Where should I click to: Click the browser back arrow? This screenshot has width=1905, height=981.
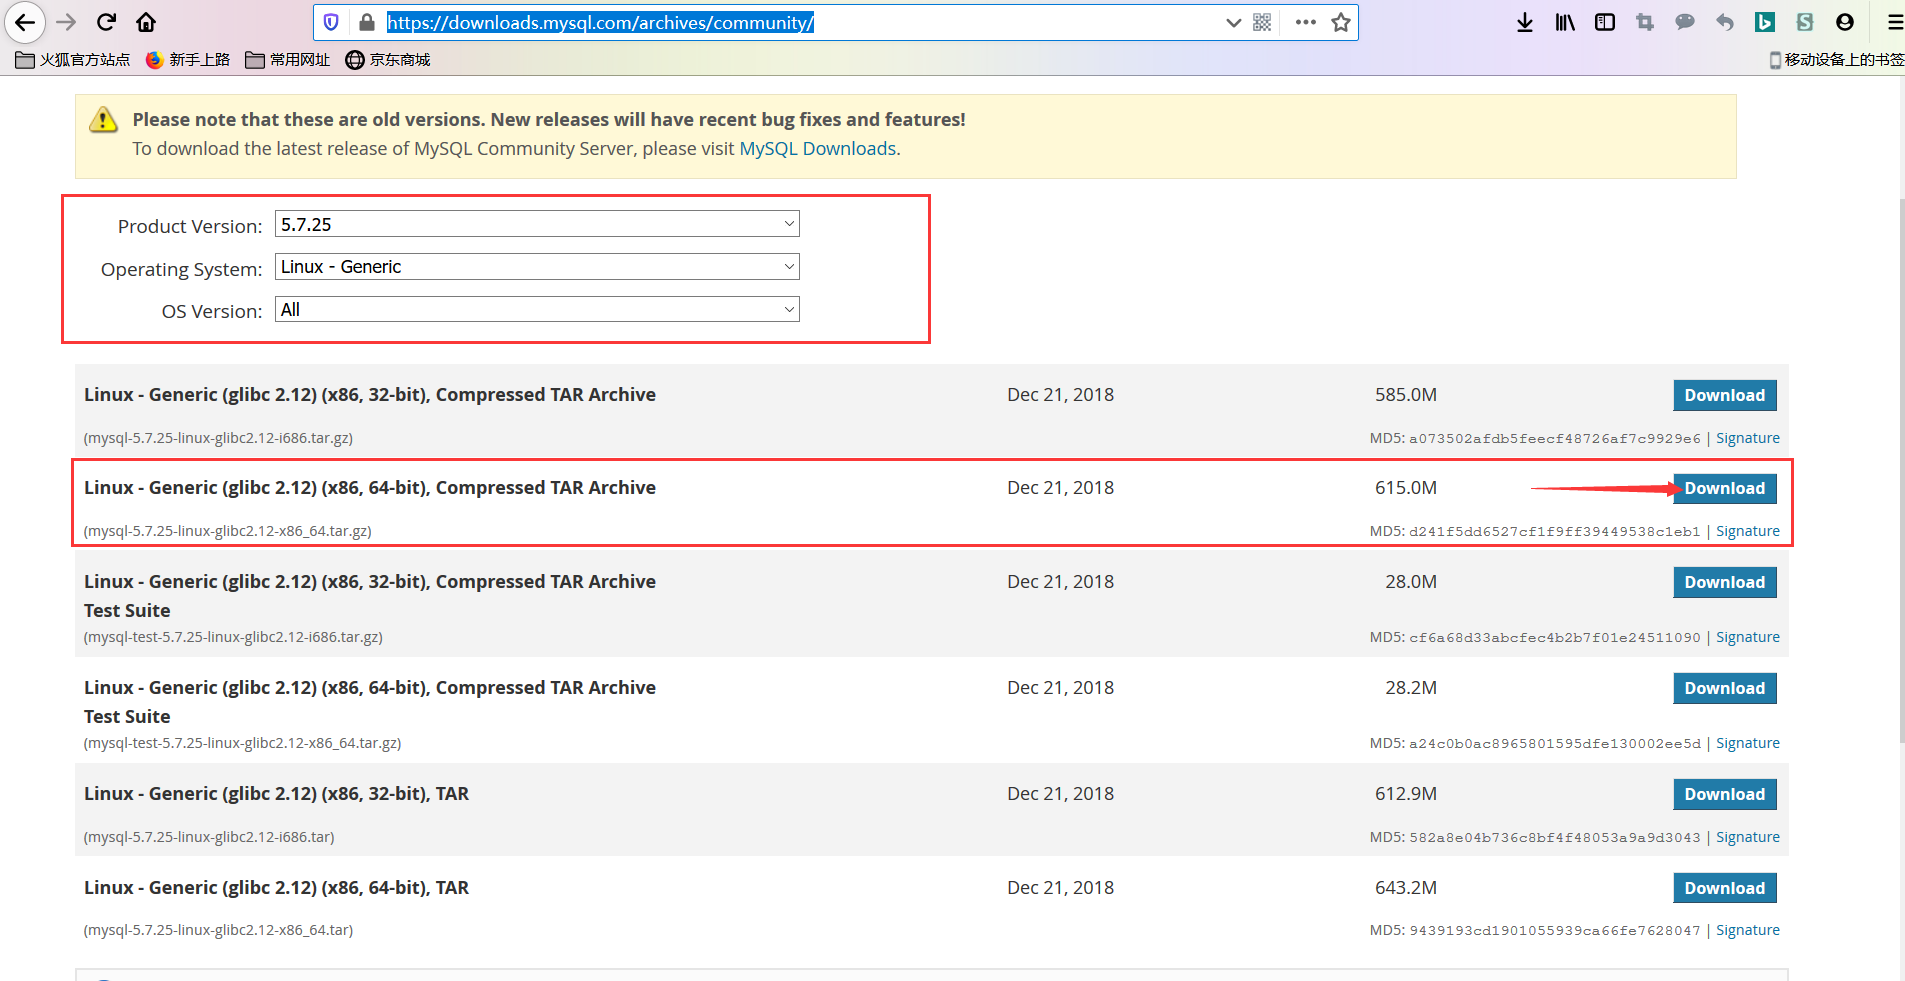click(25, 22)
